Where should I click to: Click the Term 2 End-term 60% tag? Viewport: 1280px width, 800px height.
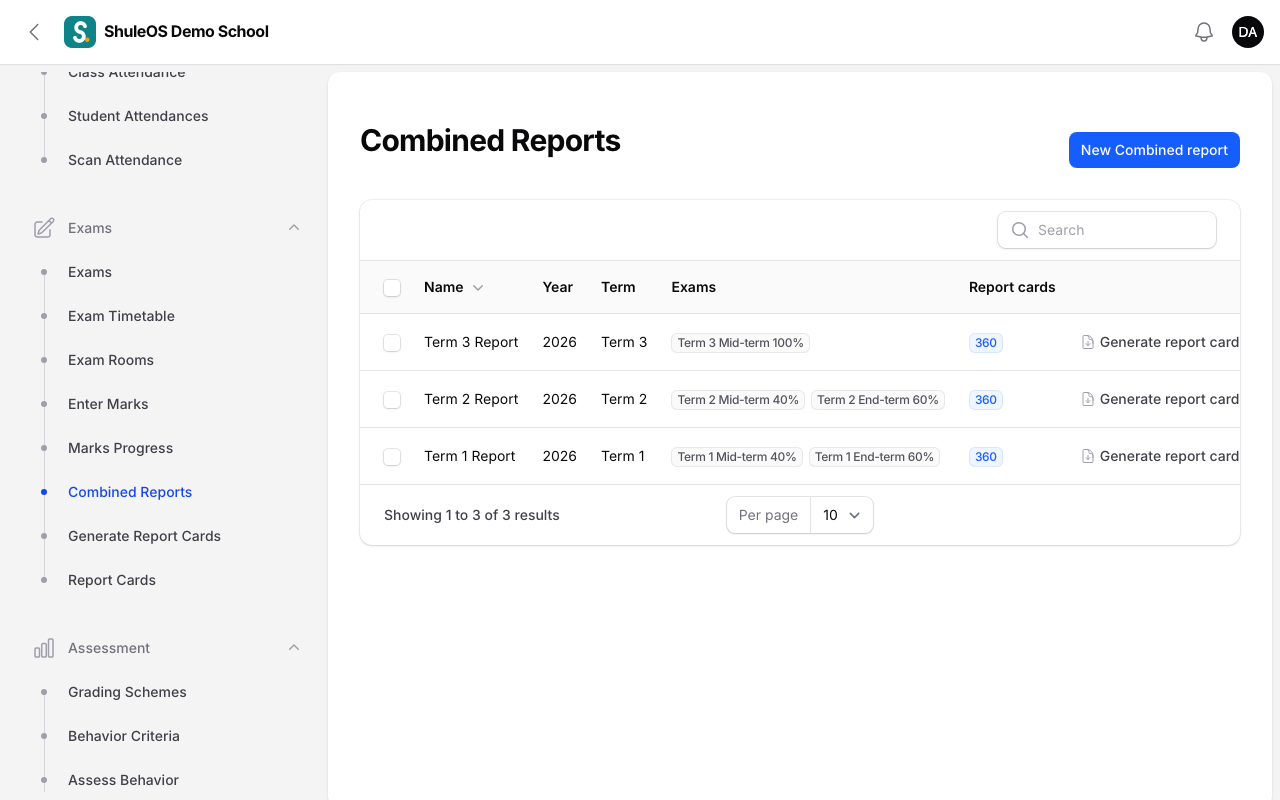[x=878, y=399]
